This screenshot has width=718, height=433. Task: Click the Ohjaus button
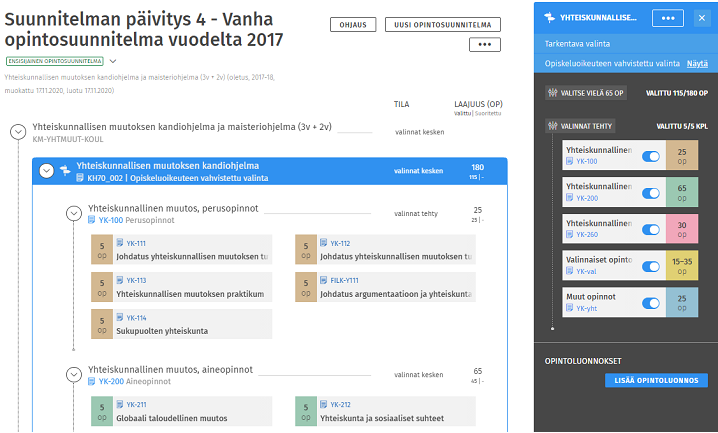click(352, 24)
